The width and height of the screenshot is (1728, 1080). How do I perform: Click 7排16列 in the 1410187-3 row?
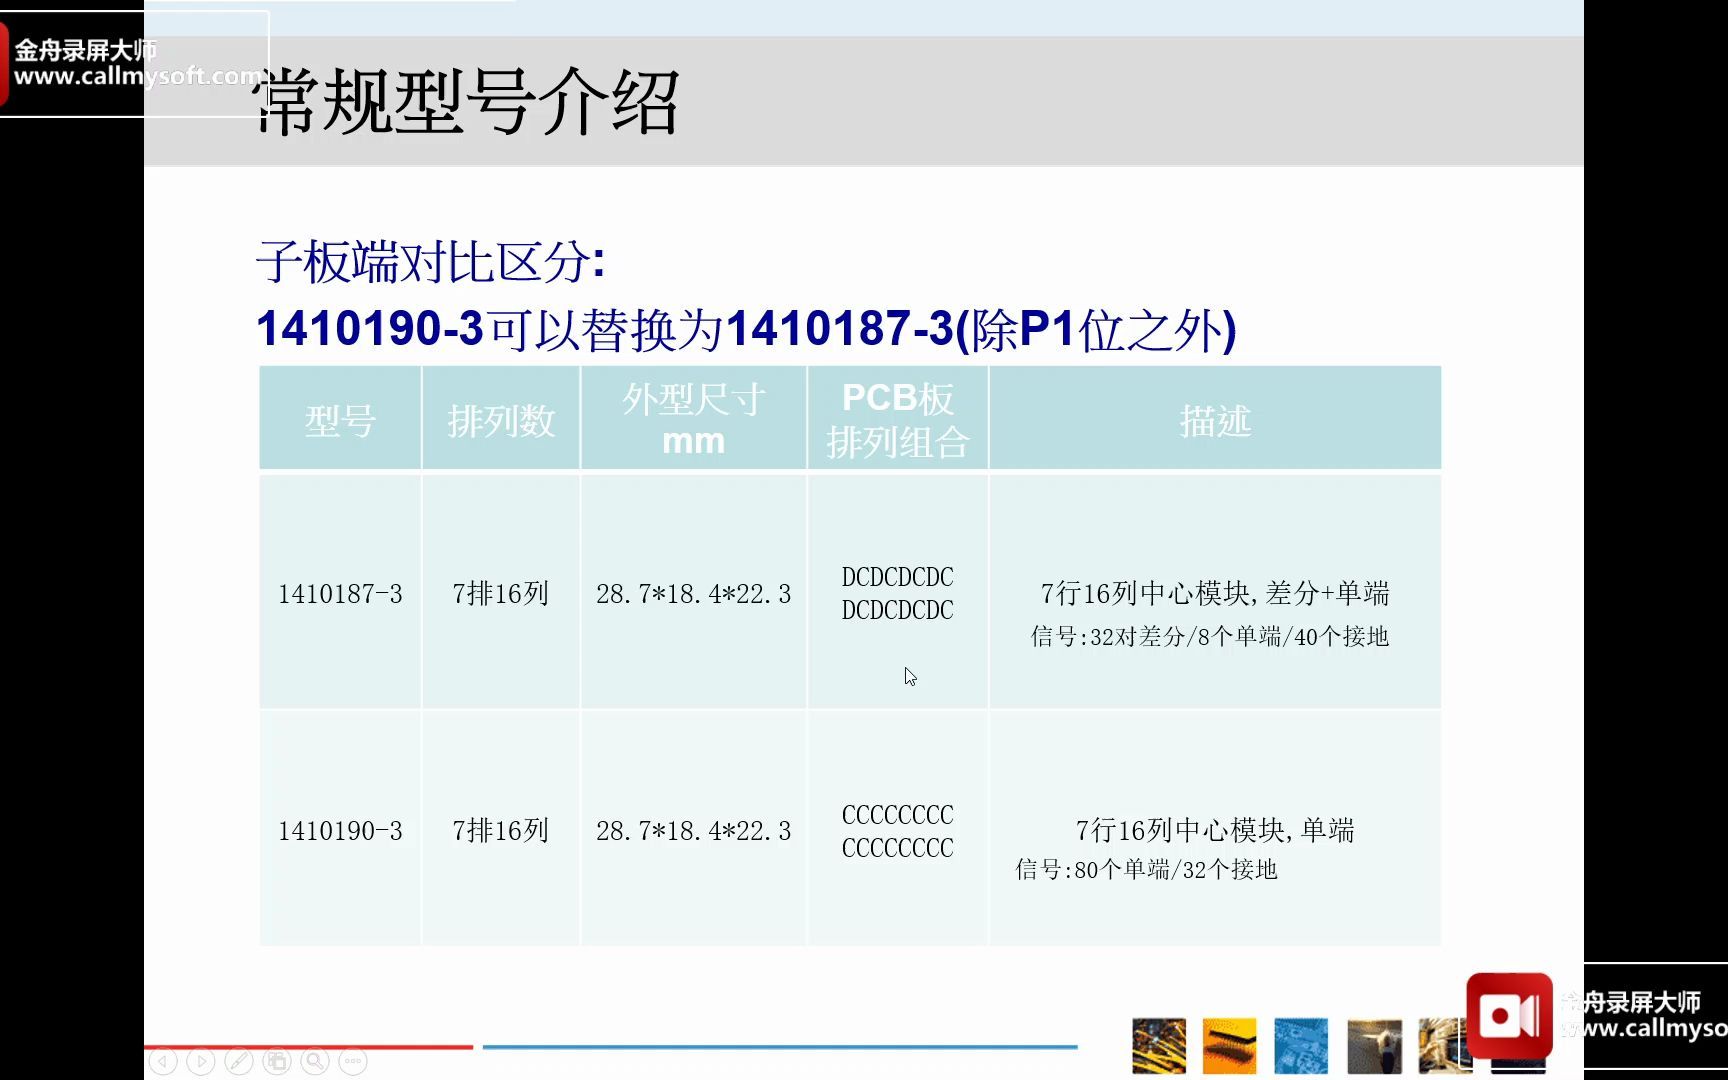coord(501,594)
